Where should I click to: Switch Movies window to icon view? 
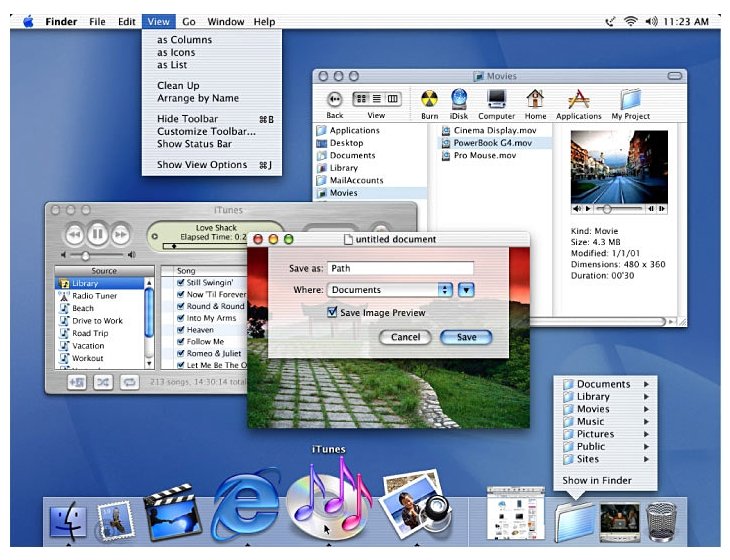tap(361, 99)
